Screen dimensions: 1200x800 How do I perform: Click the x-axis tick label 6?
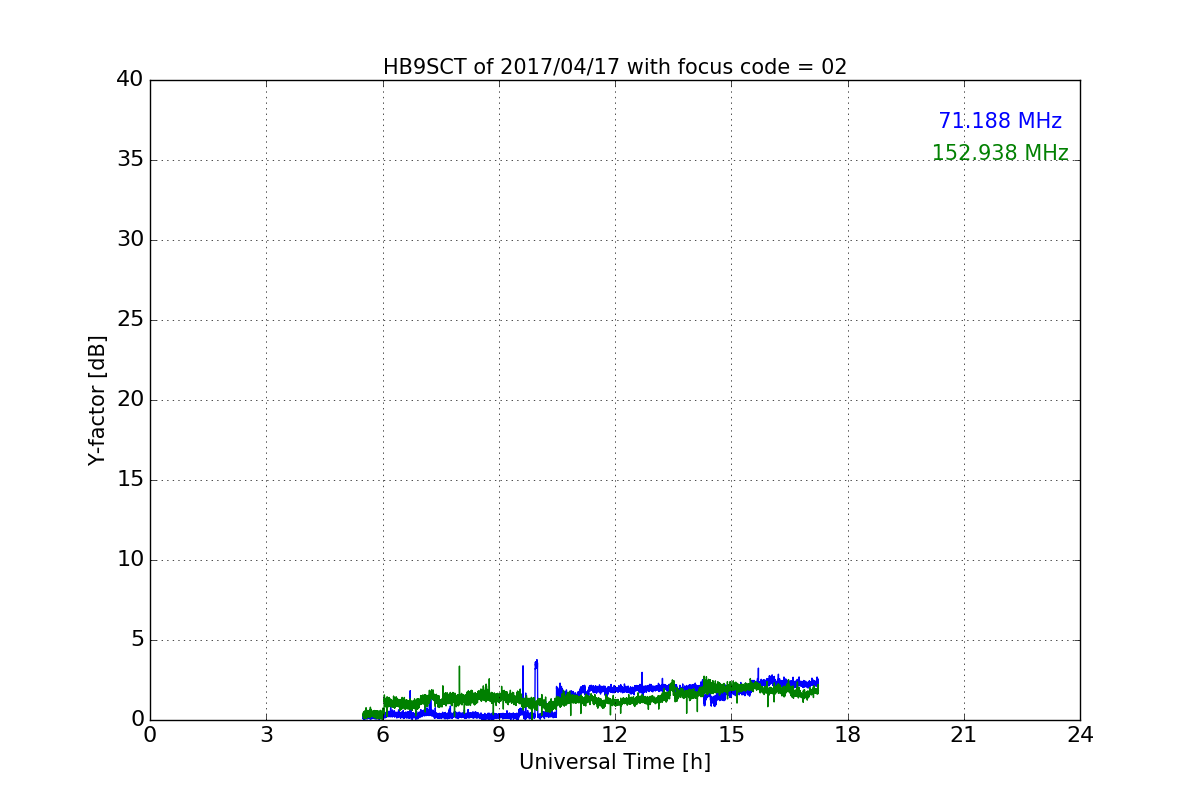[x=383, y=735]
